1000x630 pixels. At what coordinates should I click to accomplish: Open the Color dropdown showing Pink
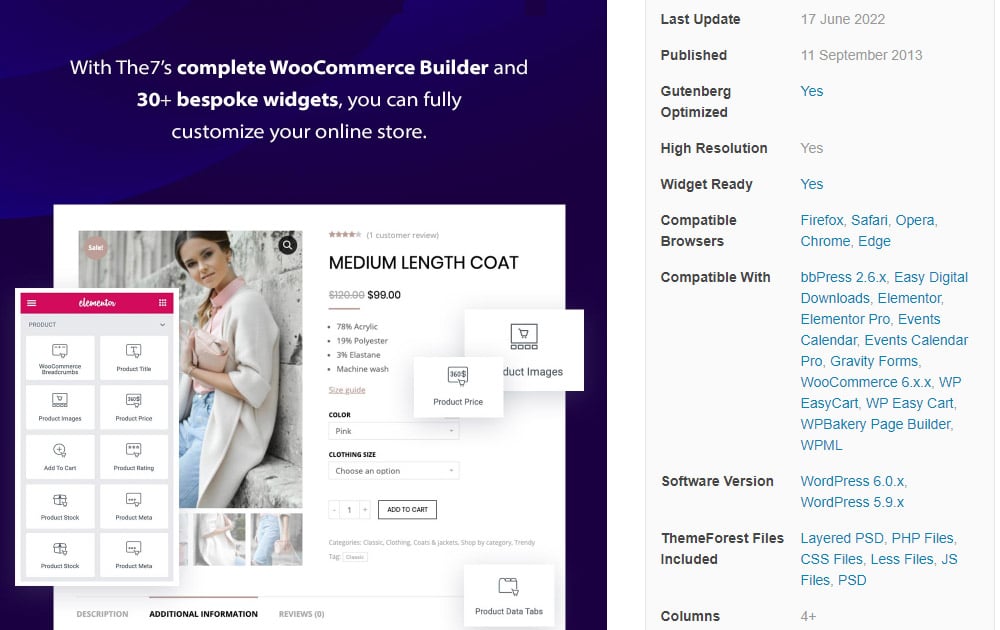click(393, 431)
